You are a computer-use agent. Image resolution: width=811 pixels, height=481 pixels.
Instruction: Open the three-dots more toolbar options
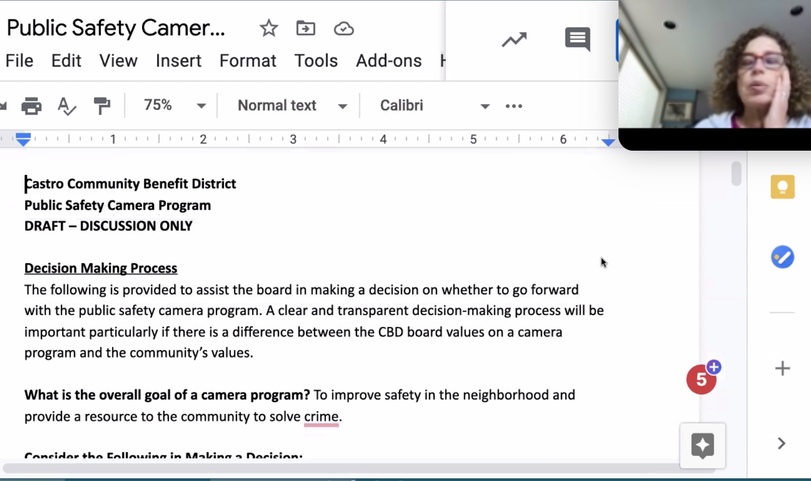tap(514, 106)
